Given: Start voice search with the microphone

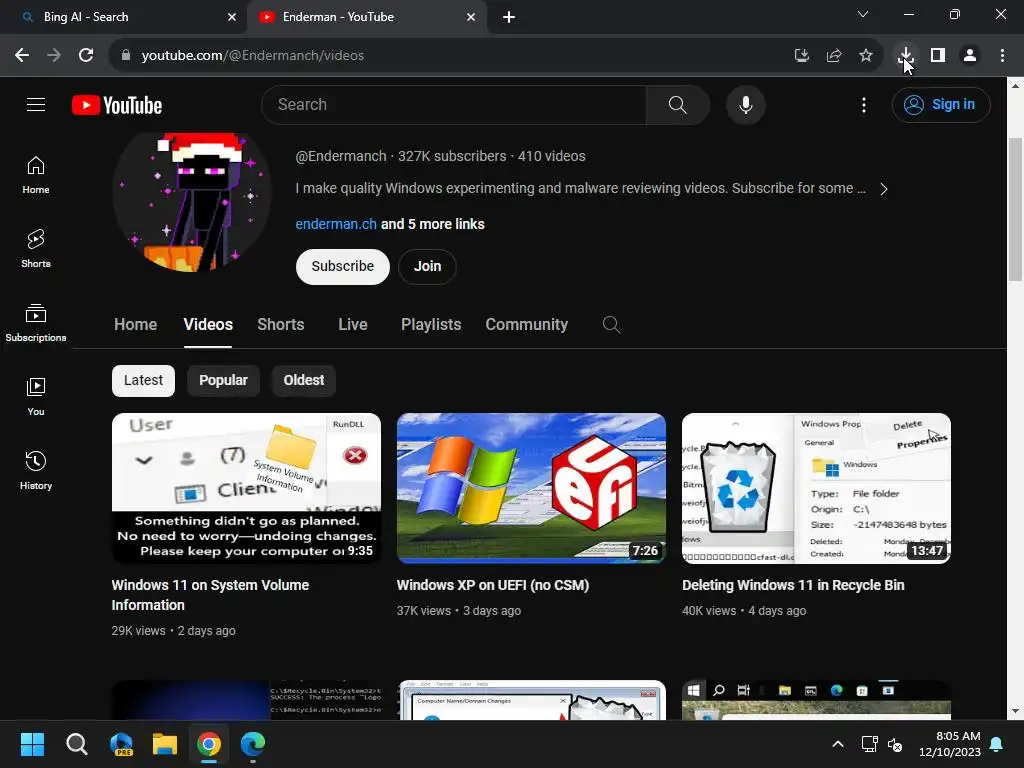Looking at the screenshot, I should (745, 104).
